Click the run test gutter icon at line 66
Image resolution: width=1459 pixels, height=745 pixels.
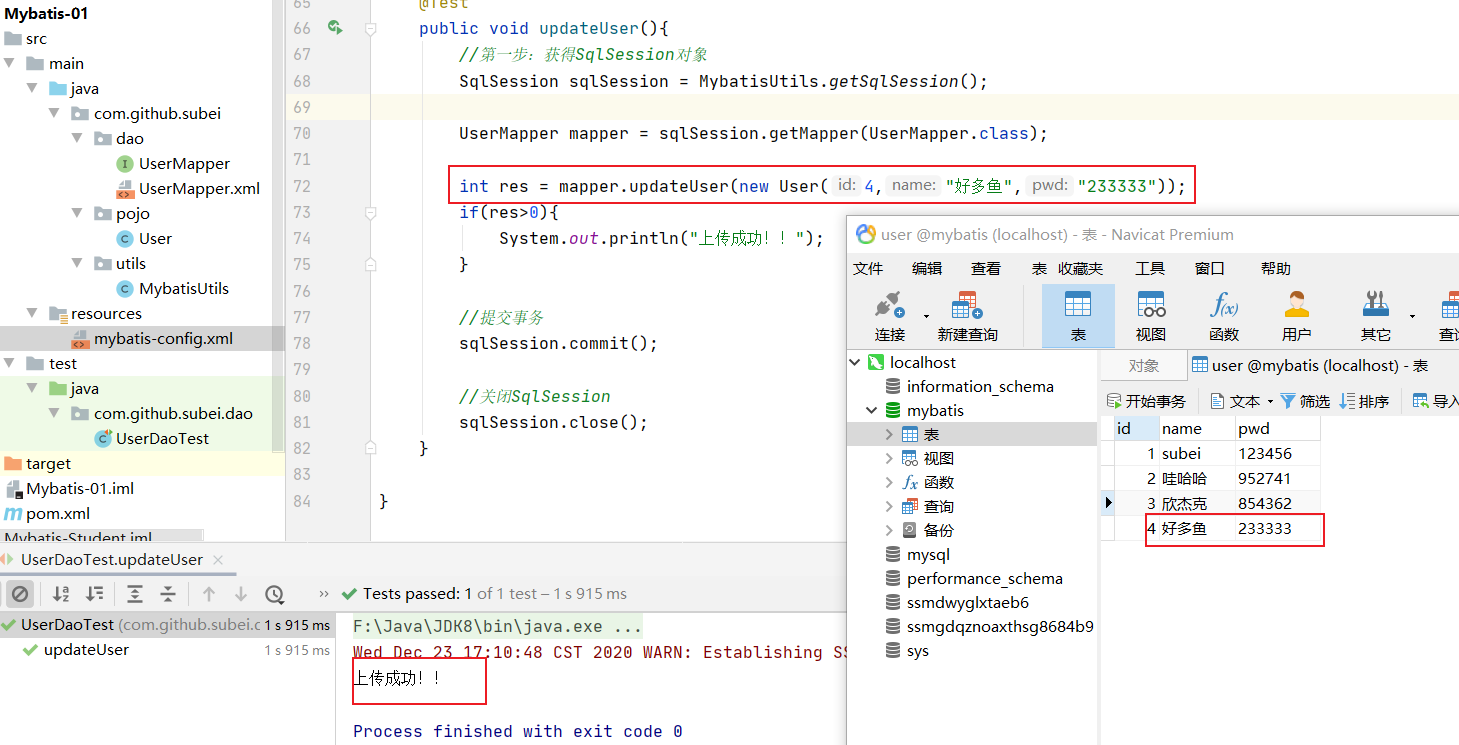(x=335, y=28)
